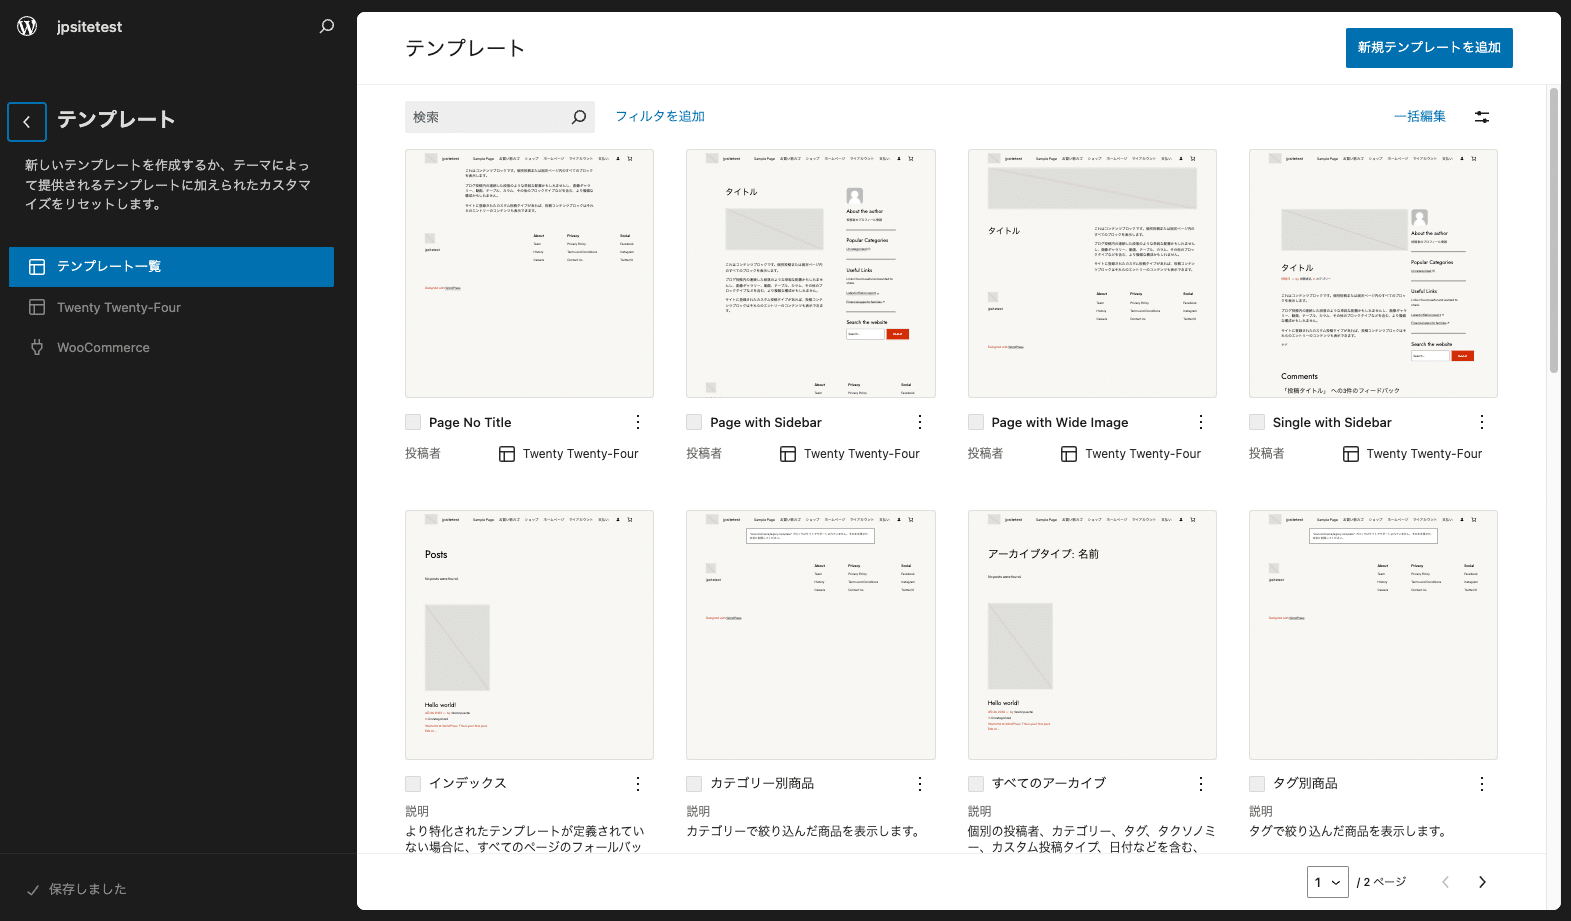The height and width of the screenshot is (921, 1571).
Task: Click the カテゴリー別商品 template title
Action: tap(762, 784)
